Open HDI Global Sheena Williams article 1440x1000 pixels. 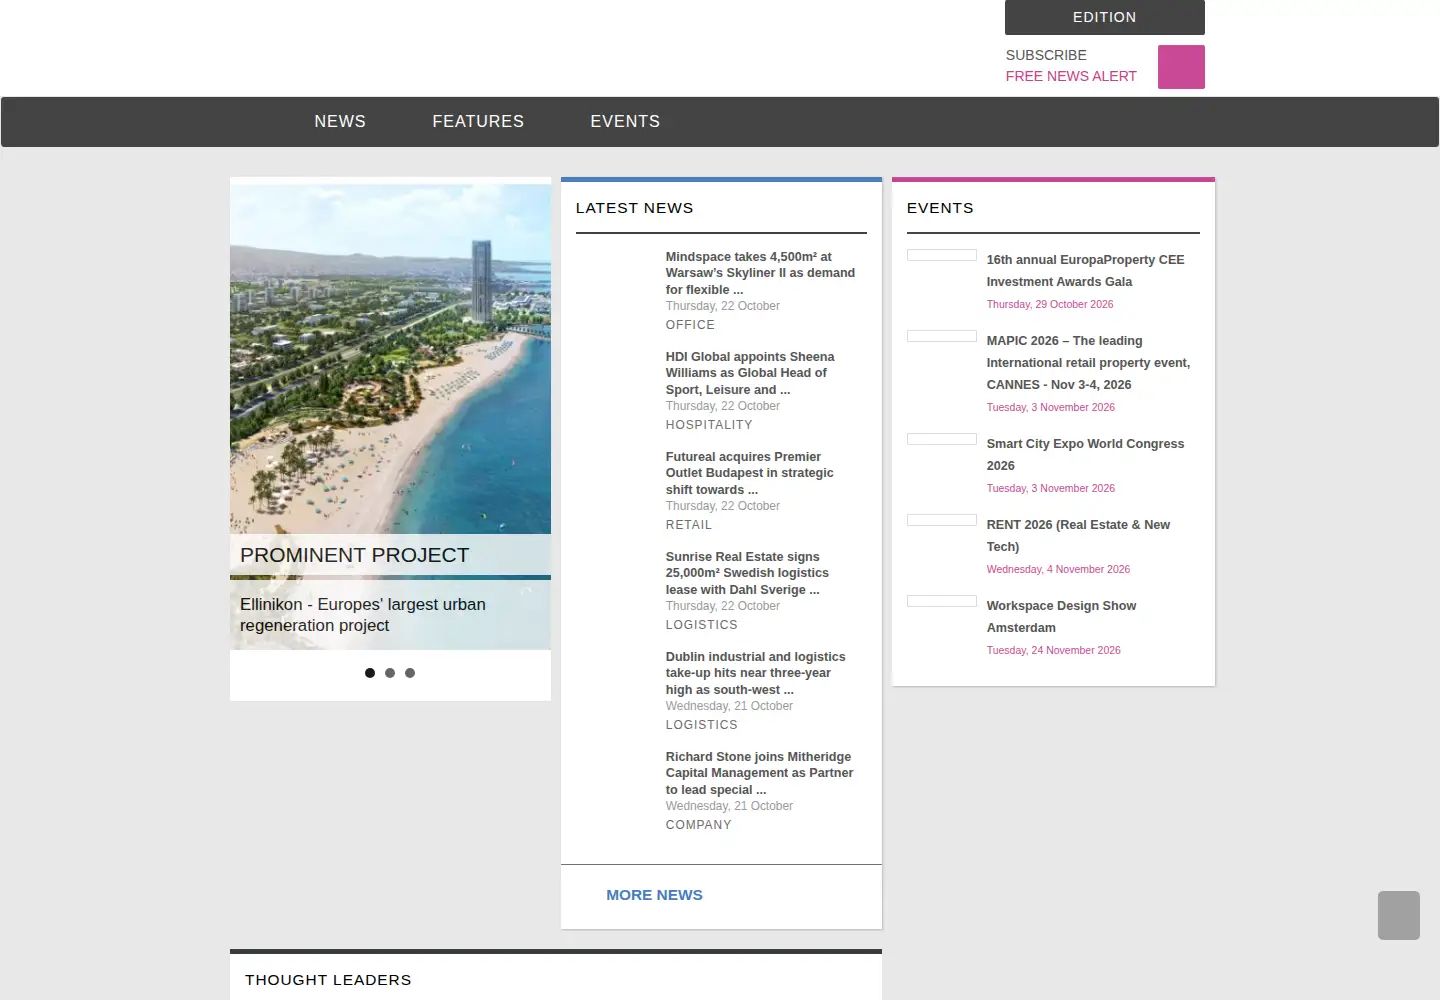pos(750,373)
